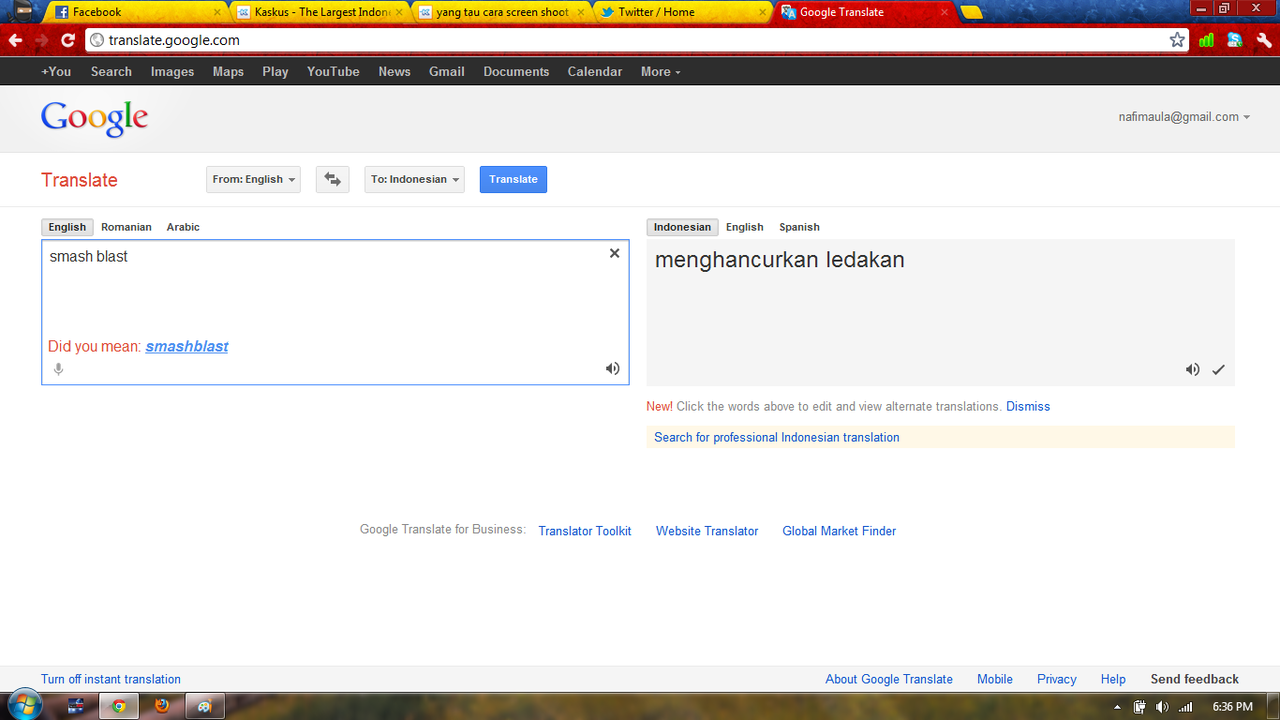
Task: Select Indonesian as target language
Action: [682, 227]
